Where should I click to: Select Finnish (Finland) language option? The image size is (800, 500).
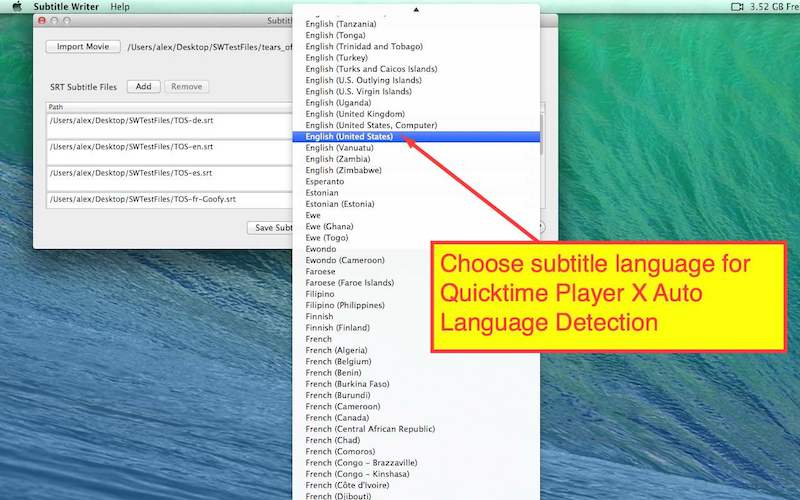(x=340, y=327)
